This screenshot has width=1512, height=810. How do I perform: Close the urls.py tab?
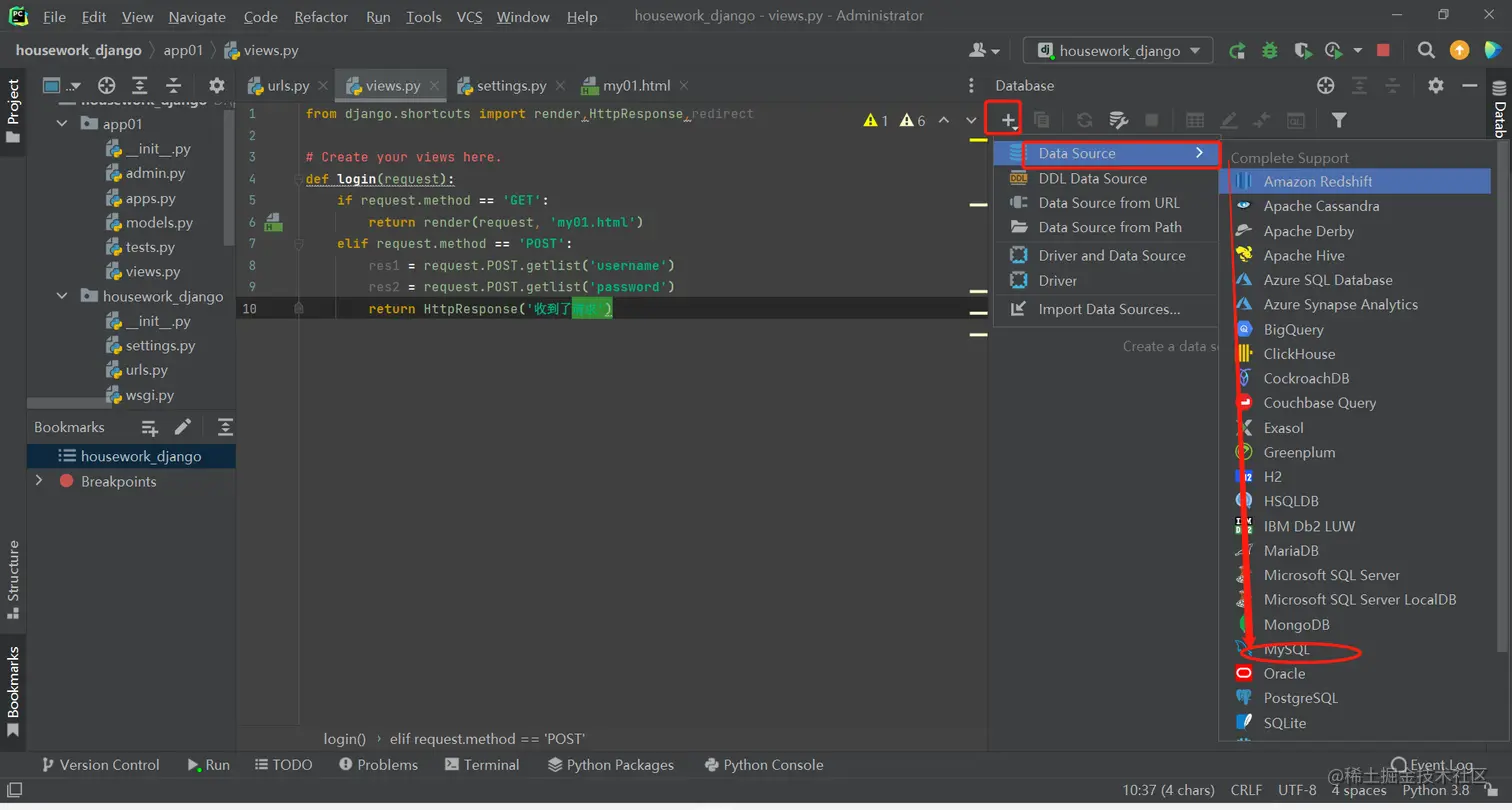coord(322,86)
